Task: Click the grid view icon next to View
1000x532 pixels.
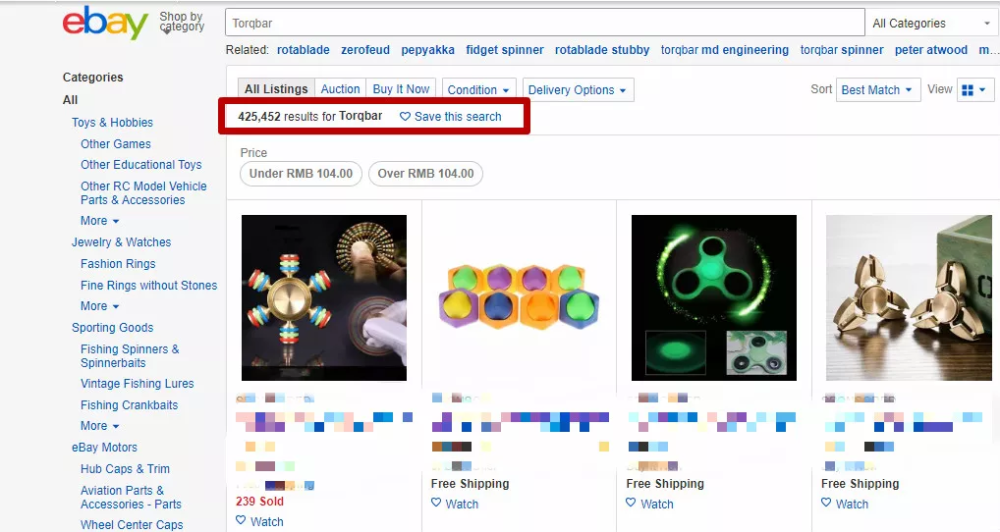Action: (967, 90)
